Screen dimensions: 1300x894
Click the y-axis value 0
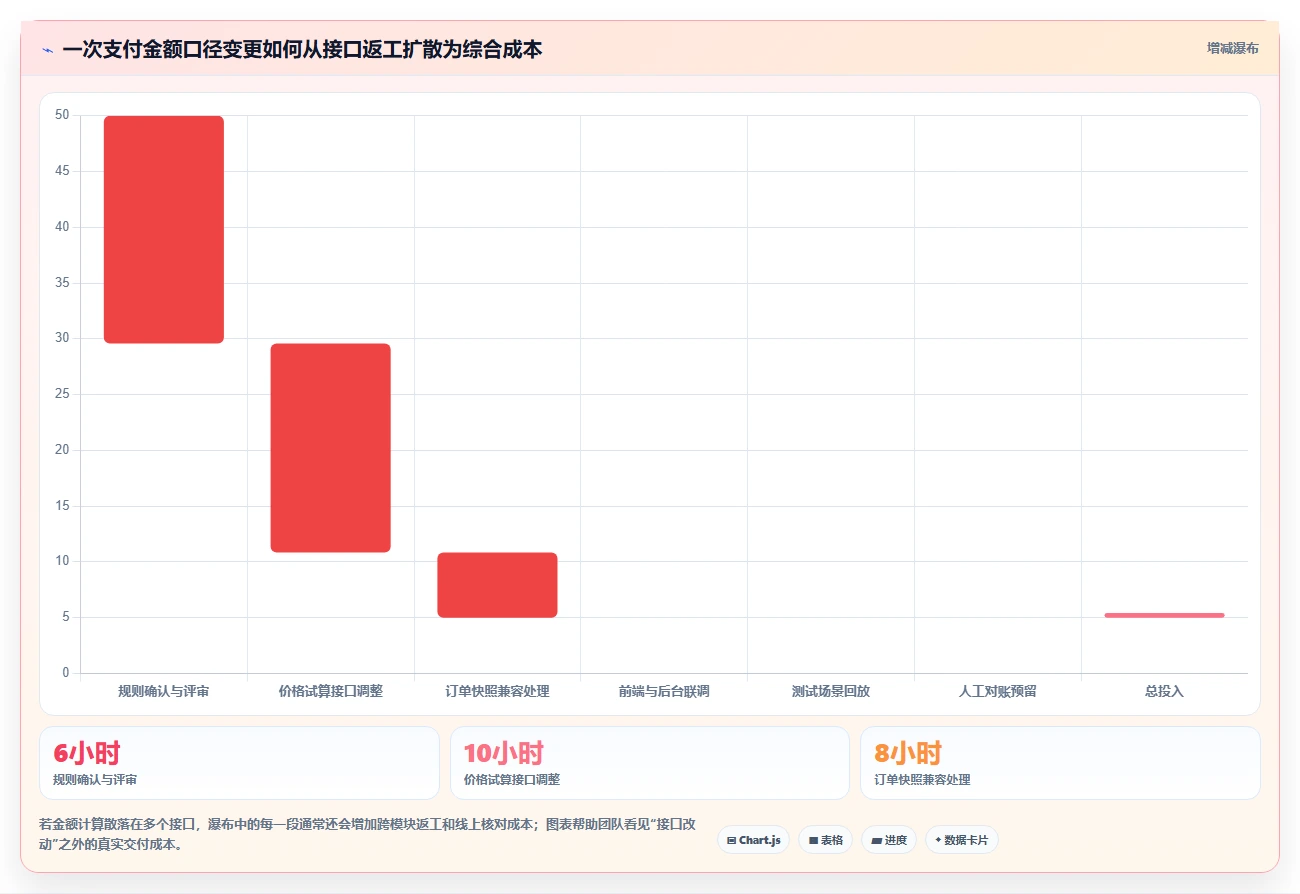pos(66,673)
